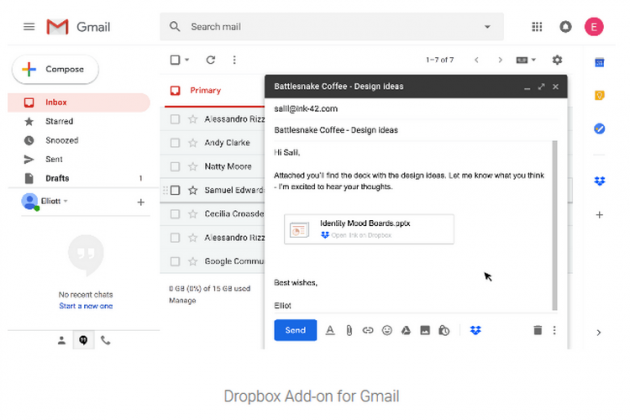Image resolution: width=630 pixels, height=420 pixels.
Task: Insert link in compose toolbar
Action: [368, 330]
